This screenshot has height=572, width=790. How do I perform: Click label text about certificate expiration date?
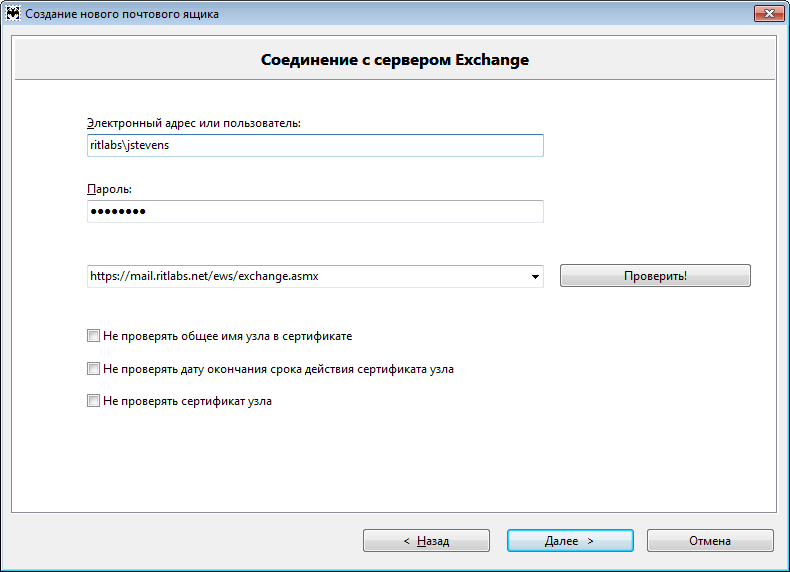[279, 369]
